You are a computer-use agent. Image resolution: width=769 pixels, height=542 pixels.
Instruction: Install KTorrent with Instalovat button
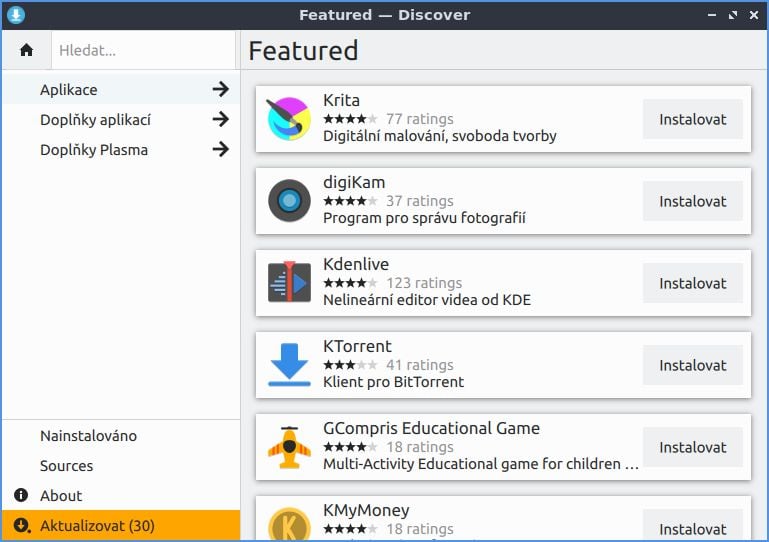click(x=692, y=365)
